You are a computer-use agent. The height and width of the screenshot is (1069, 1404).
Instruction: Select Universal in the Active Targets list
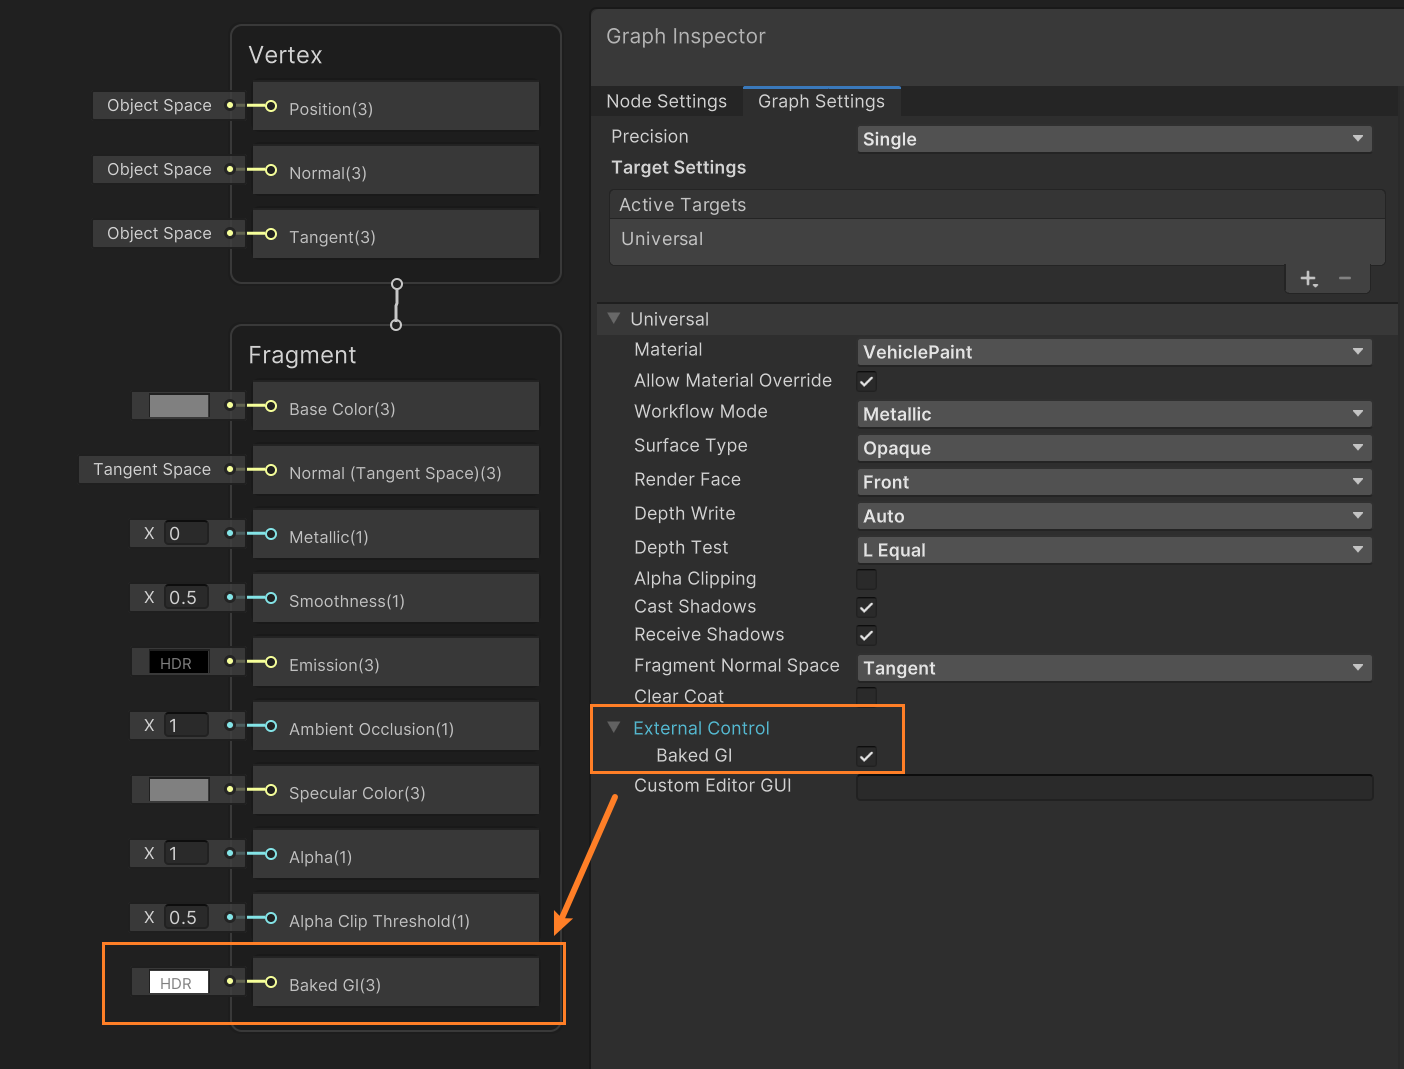pyautogui.click(x=662, y=239)
